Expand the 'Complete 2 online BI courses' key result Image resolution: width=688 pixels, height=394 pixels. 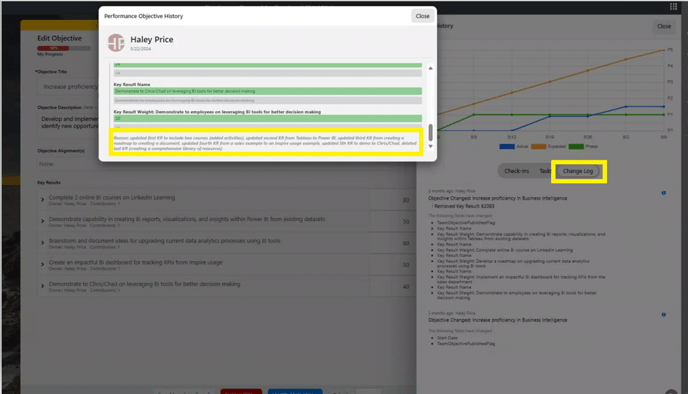(43, 200)
